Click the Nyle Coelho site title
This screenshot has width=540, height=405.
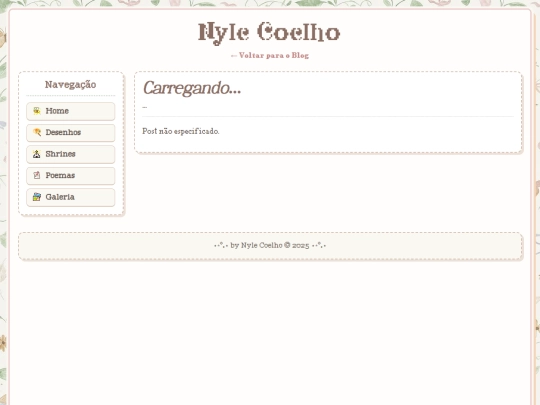[x=269, y=33]
